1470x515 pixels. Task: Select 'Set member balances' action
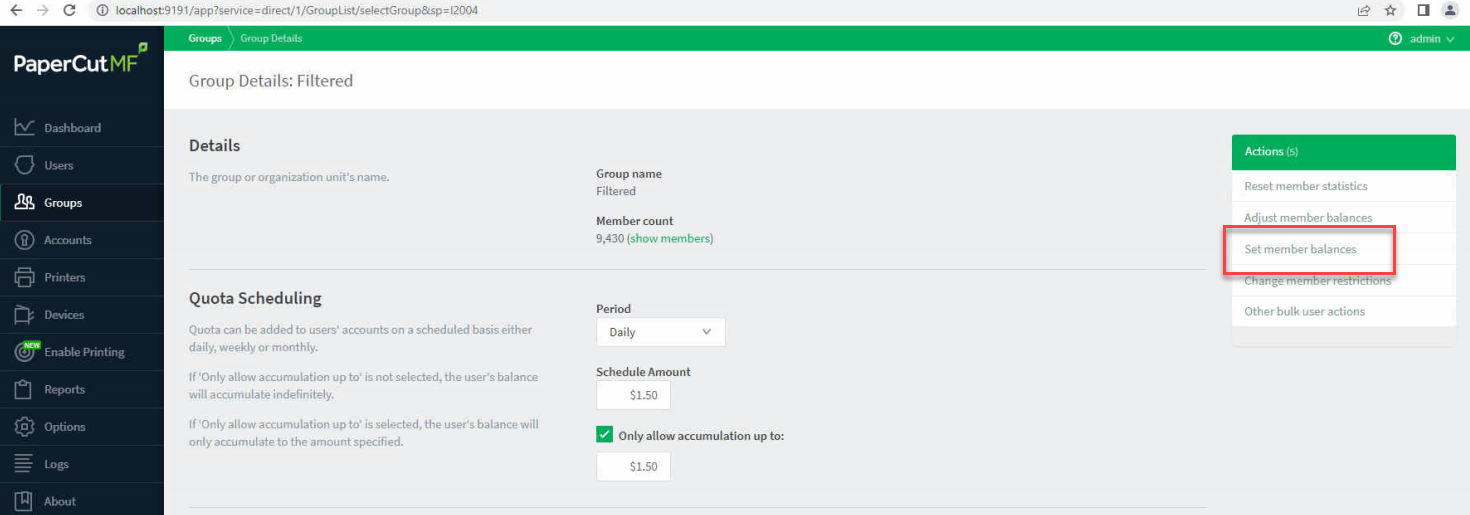point(1300,249)
